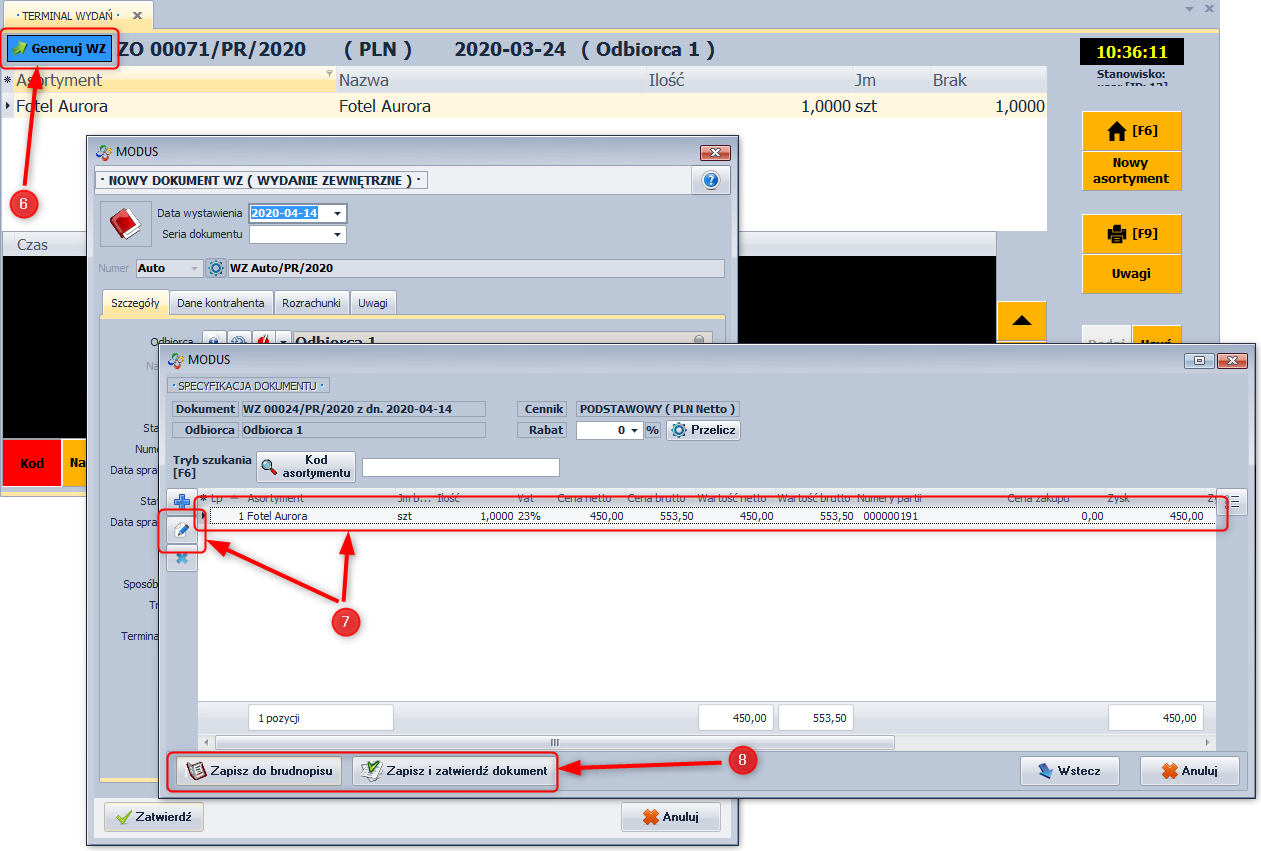Click Zapisz i zatwierdź dokument

[454, 771]
